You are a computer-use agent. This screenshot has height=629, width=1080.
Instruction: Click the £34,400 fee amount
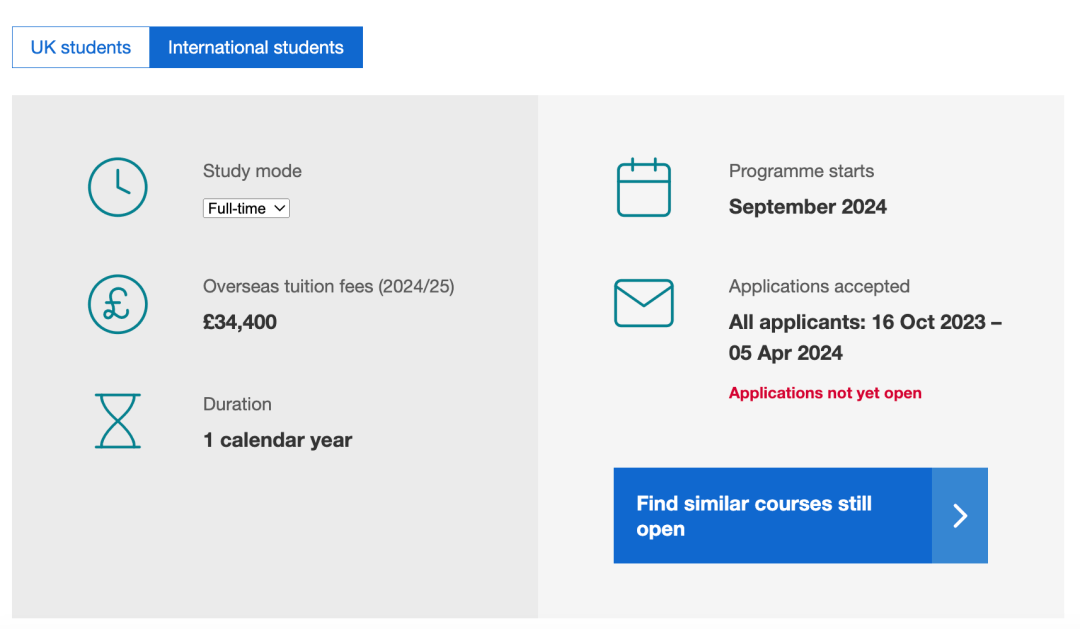coord(240,322)
